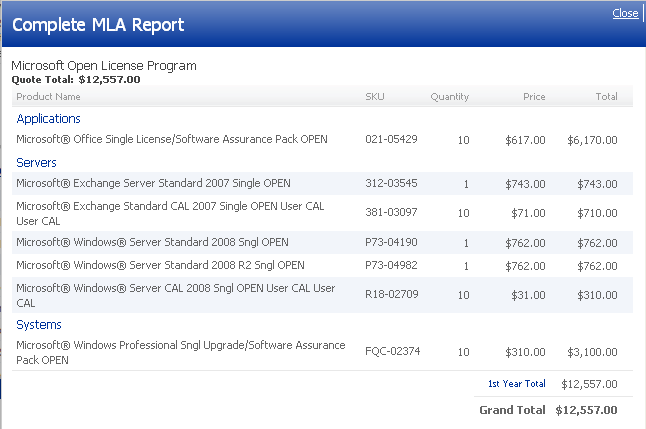The width and height of the screenshot is (646, 429).
Task: Select the Quantity column header
Action: [x=449, y=96]
